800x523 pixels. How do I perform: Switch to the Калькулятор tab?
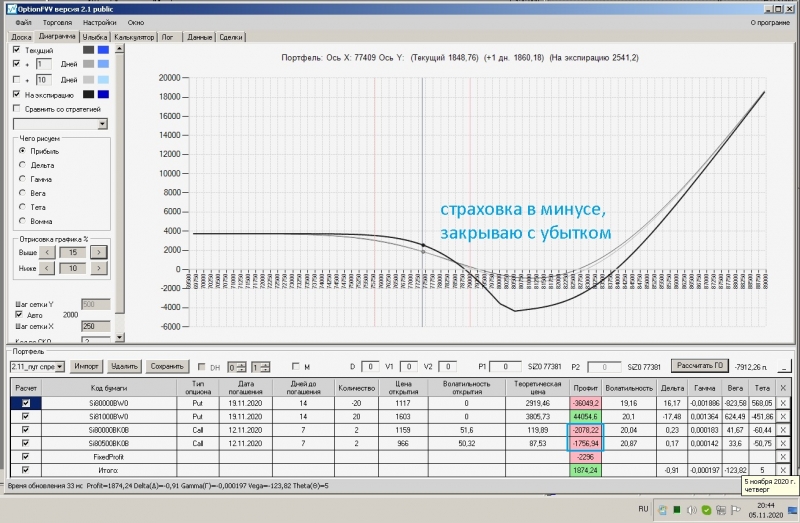point(134,37)
